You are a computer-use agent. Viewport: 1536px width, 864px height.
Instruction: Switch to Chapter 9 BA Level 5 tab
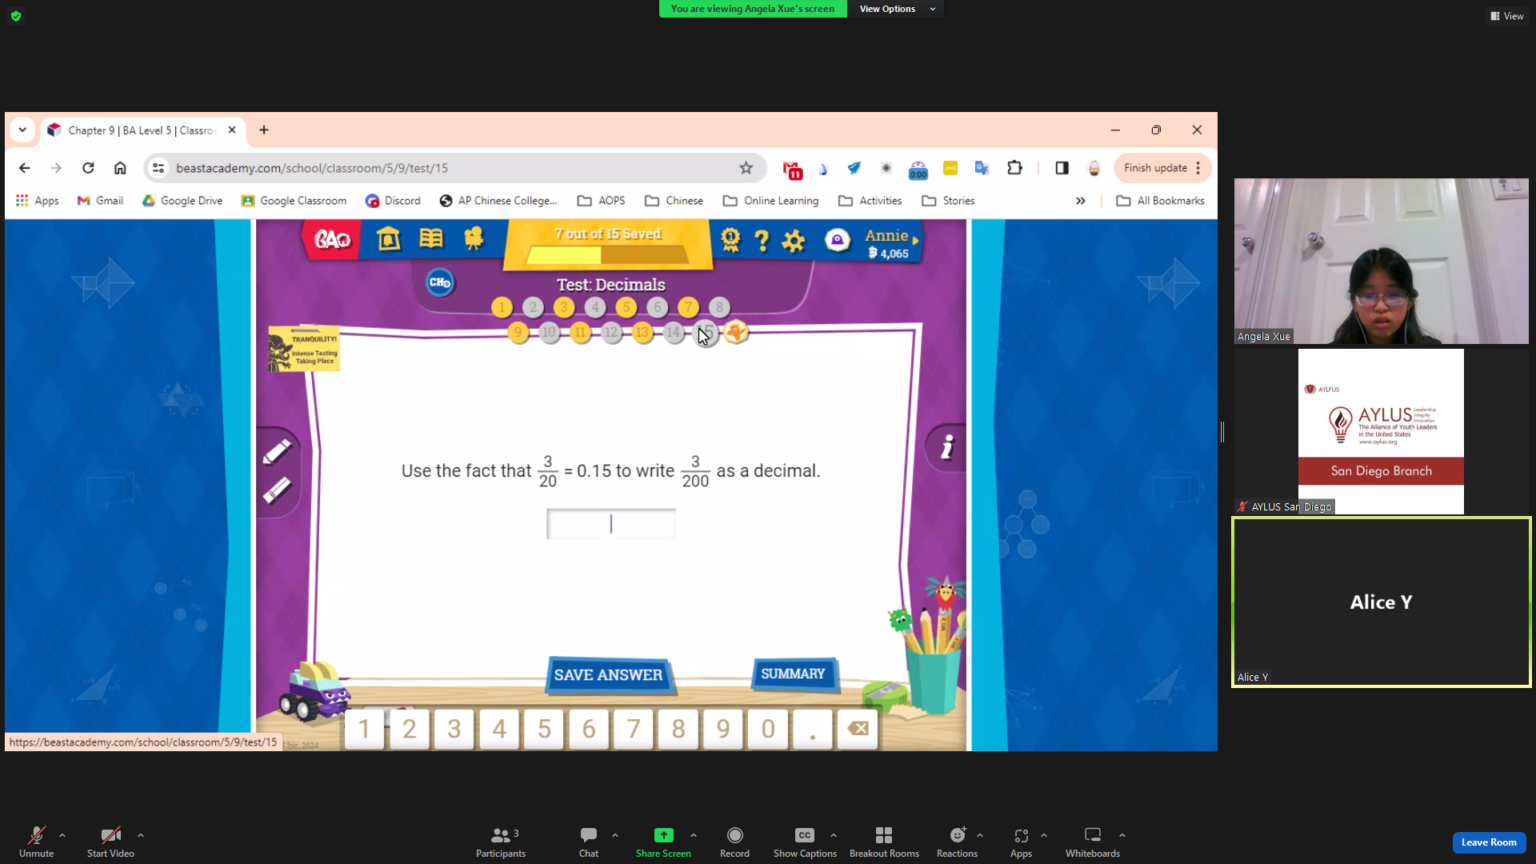(x=141, y=130)
